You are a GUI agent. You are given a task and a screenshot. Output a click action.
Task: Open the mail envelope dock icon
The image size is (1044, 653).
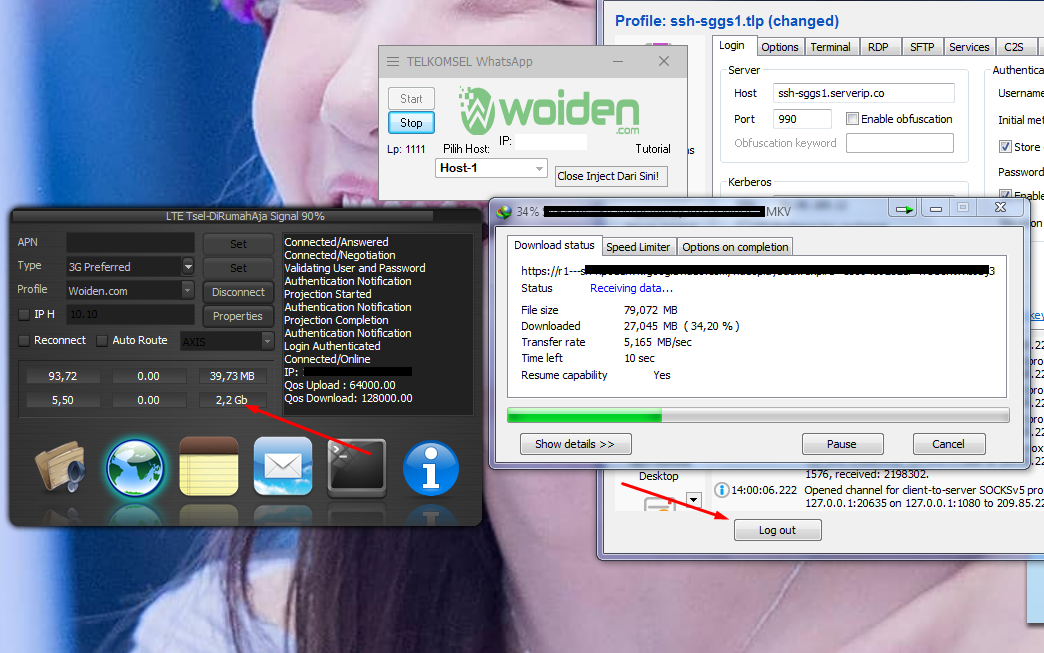coord(283,466)
